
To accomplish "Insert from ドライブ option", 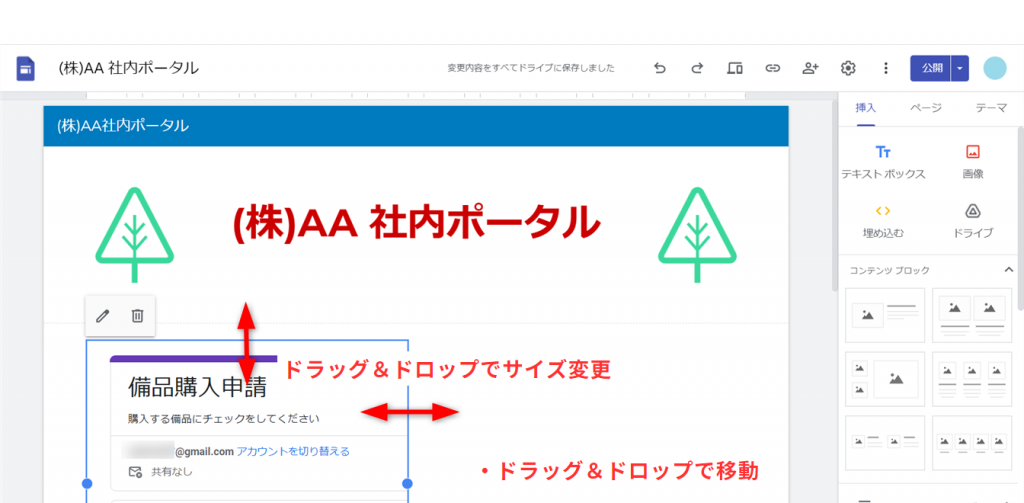I will [x=972, y=220].
